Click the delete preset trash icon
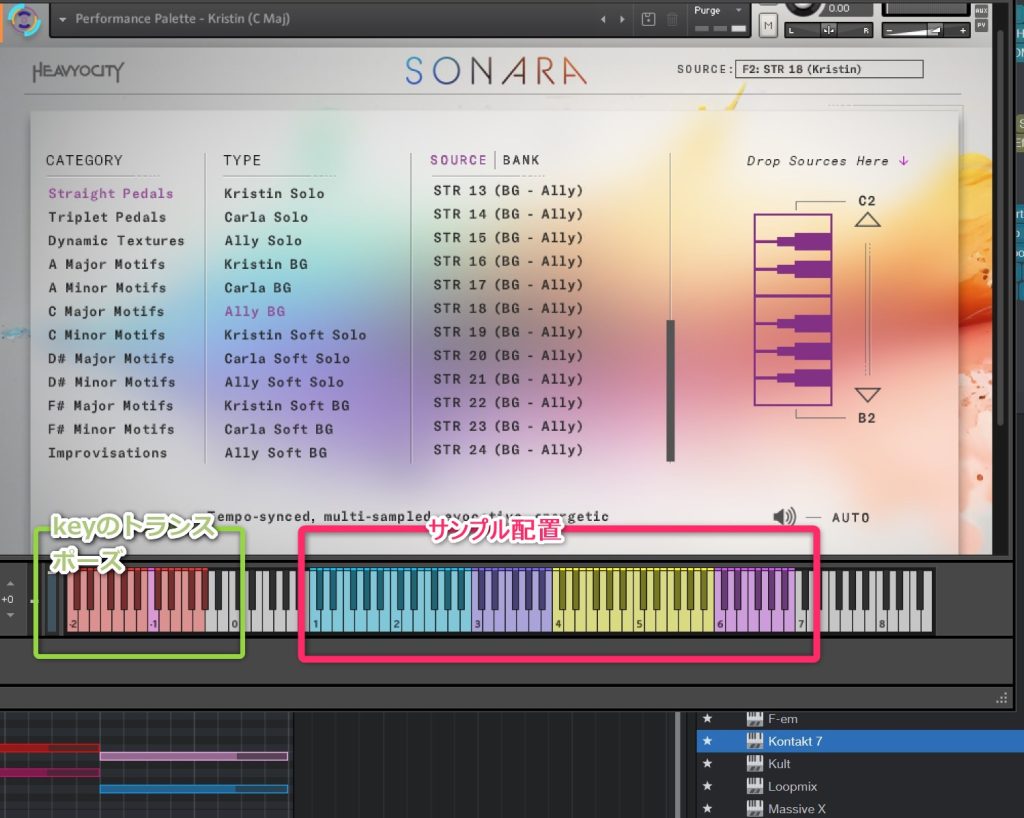This screenshot has width=1024, height=818. [x=672, y=19]
